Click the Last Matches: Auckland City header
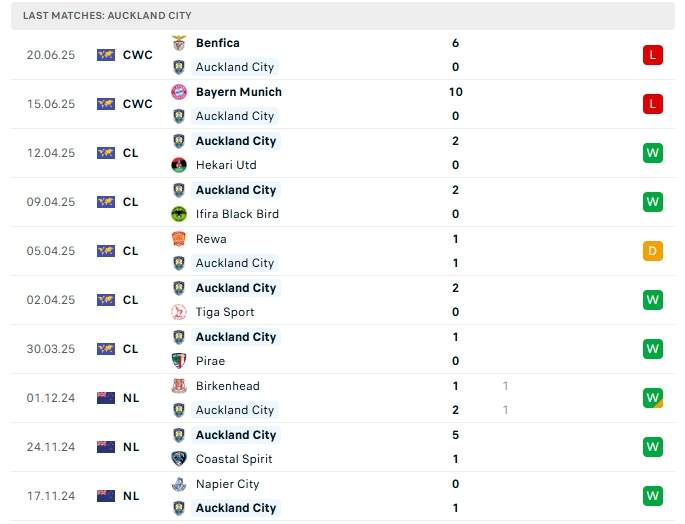The width and height of the screenshot is (685, 524). click(x=107, y=16)
